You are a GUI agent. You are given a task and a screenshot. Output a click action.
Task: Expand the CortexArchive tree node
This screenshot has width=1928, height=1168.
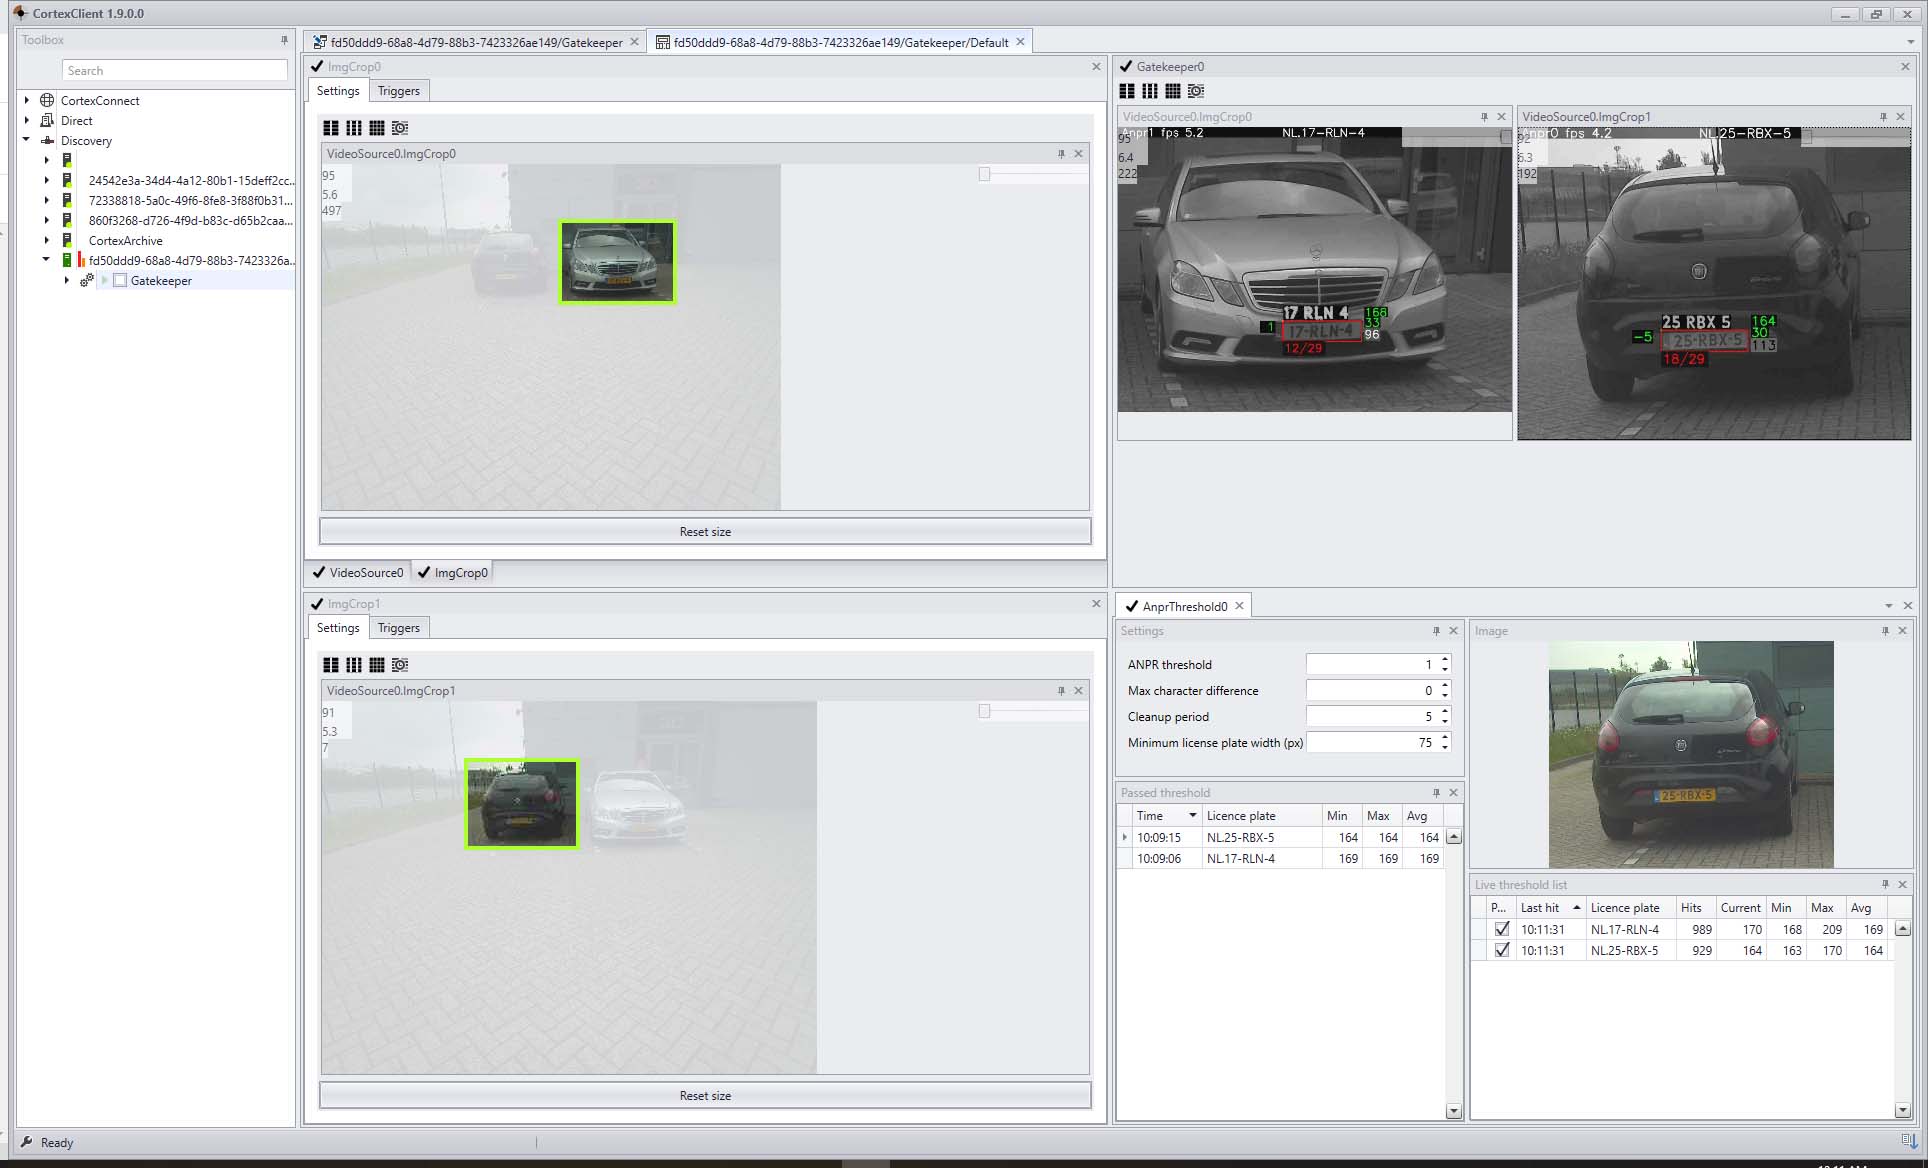(x=46, y=240)
